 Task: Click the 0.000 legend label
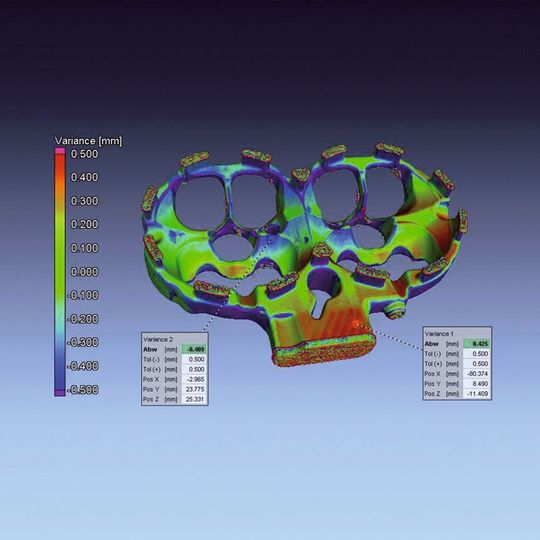pos(84,272)
